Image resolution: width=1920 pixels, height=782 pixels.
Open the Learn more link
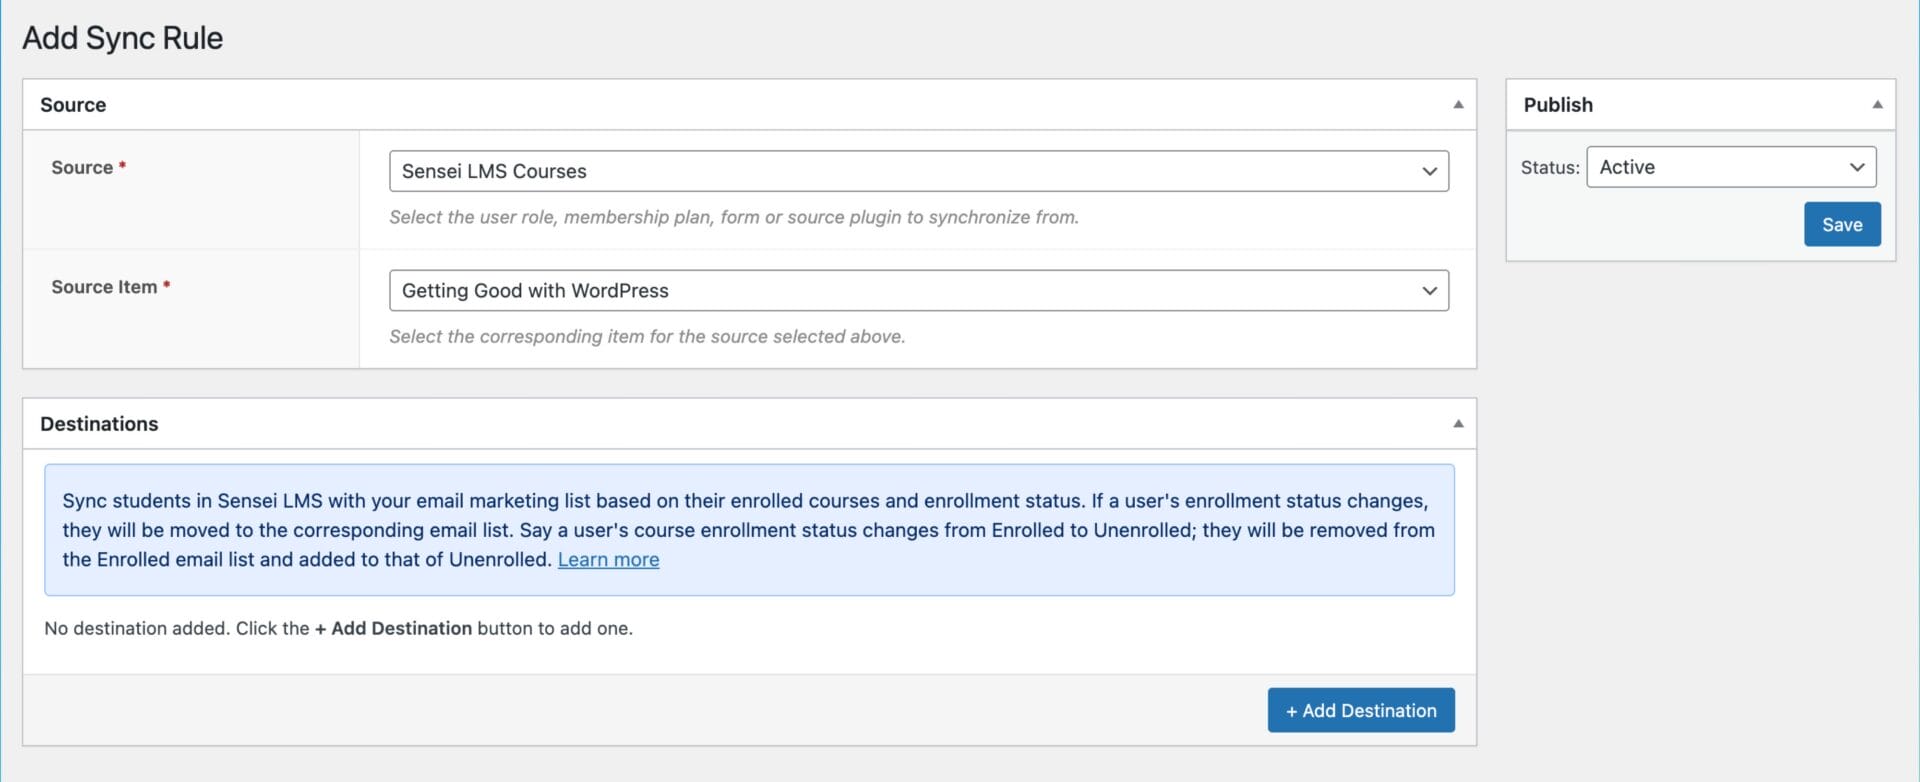click(608, 560)
